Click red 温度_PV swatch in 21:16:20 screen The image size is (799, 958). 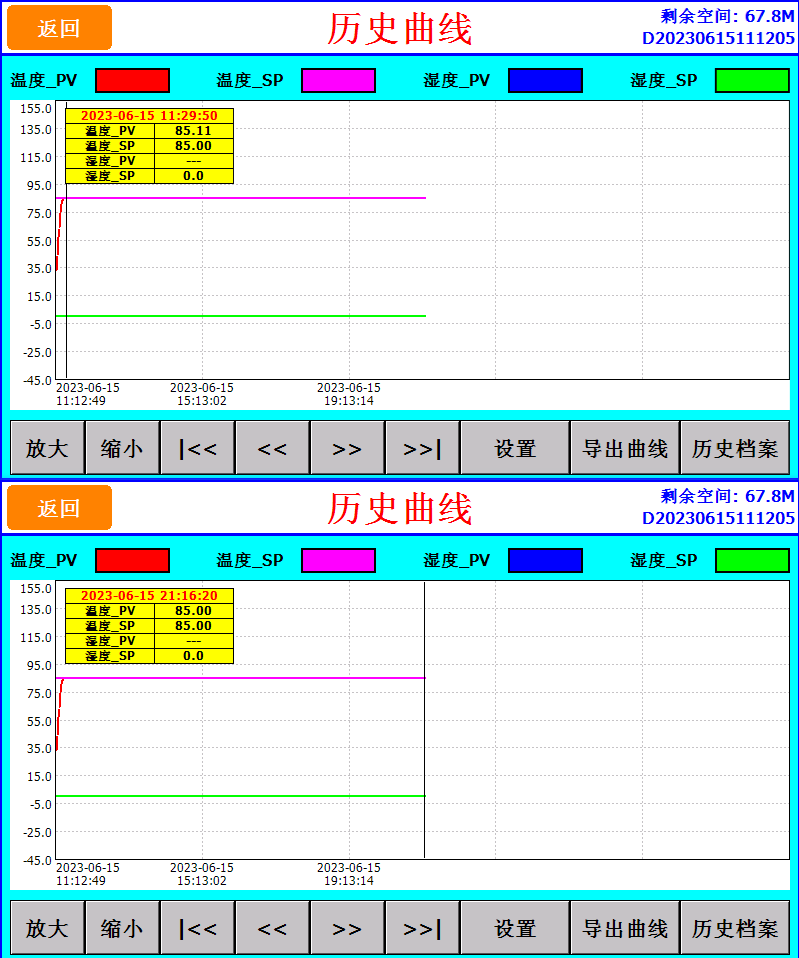click(133, 560)
